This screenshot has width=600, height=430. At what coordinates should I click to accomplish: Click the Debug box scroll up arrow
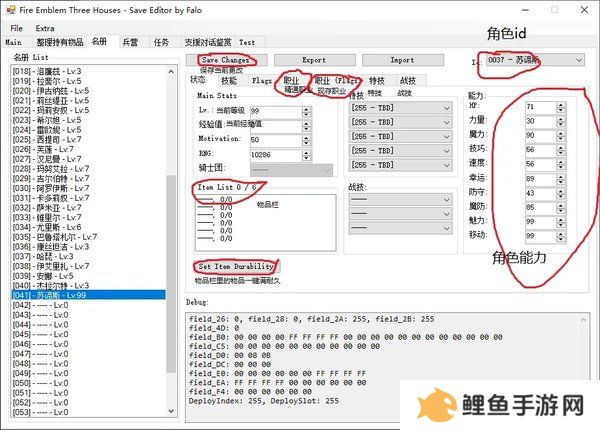(584, 319)
